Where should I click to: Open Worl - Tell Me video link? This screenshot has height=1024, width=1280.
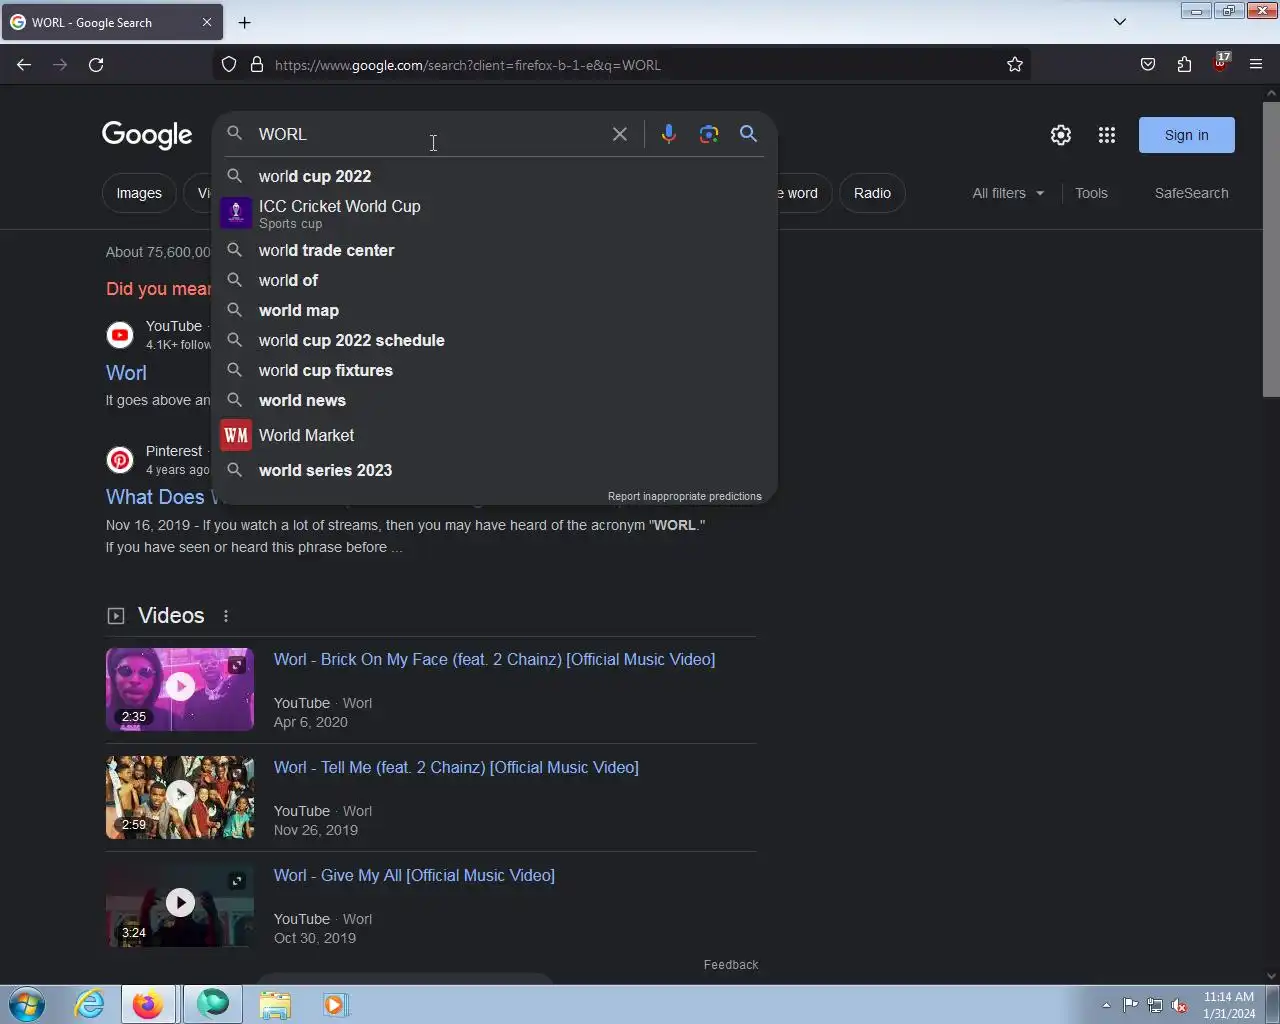pos(456,767)
